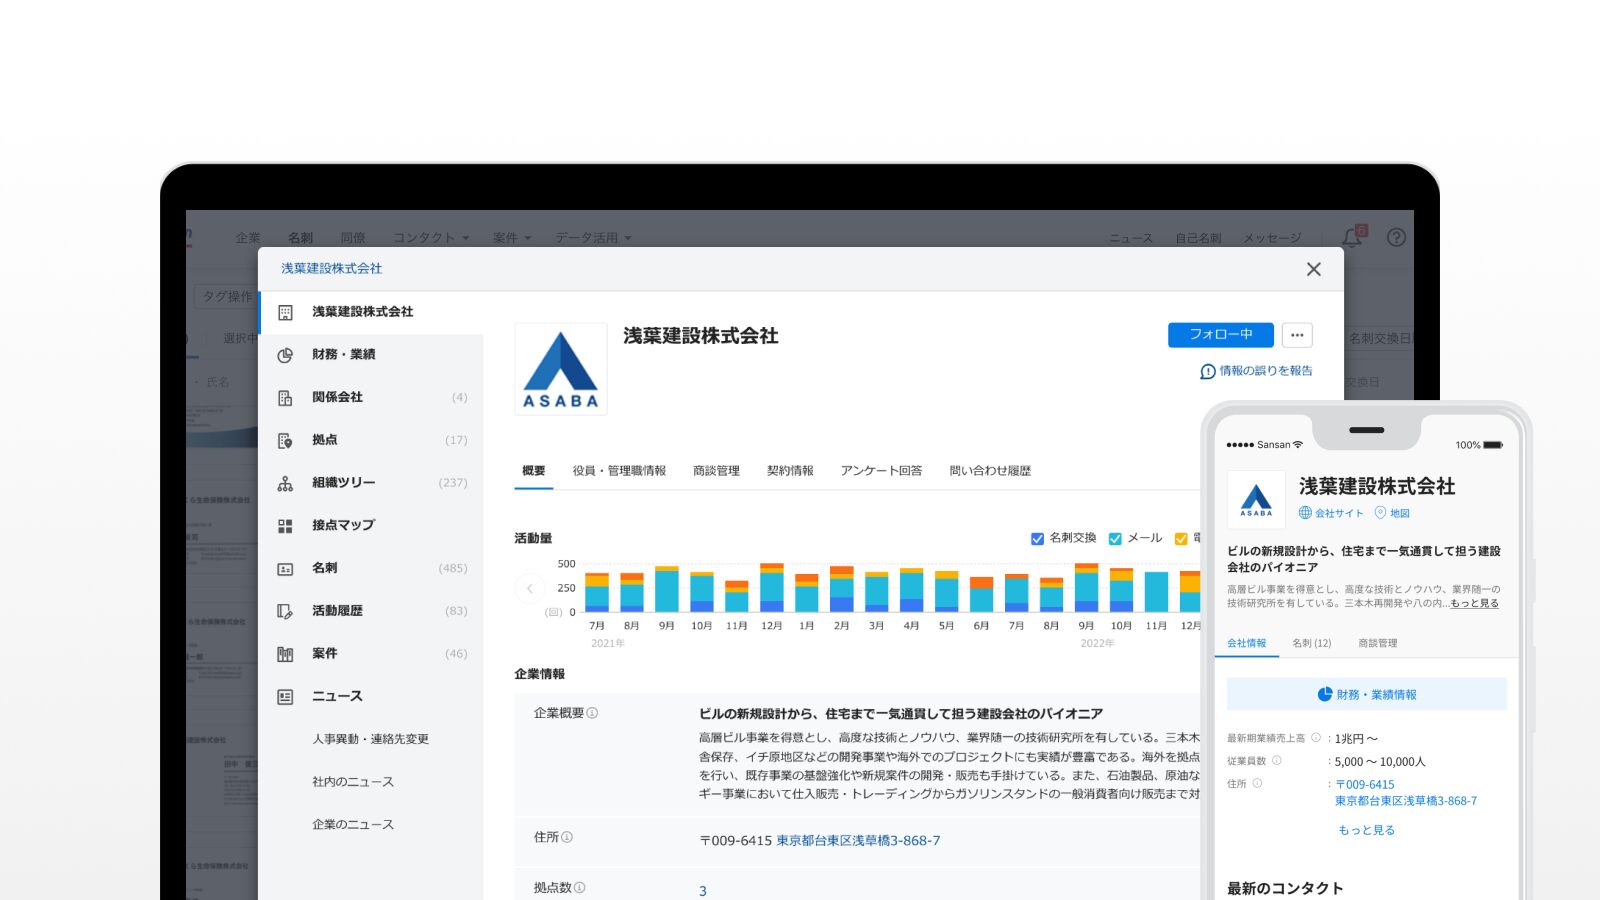Image resolution: width=1600 pixels, height=900 pixels.
Task: Open 財務・業績情報 button on the phone
Action: pos(1367,694)
